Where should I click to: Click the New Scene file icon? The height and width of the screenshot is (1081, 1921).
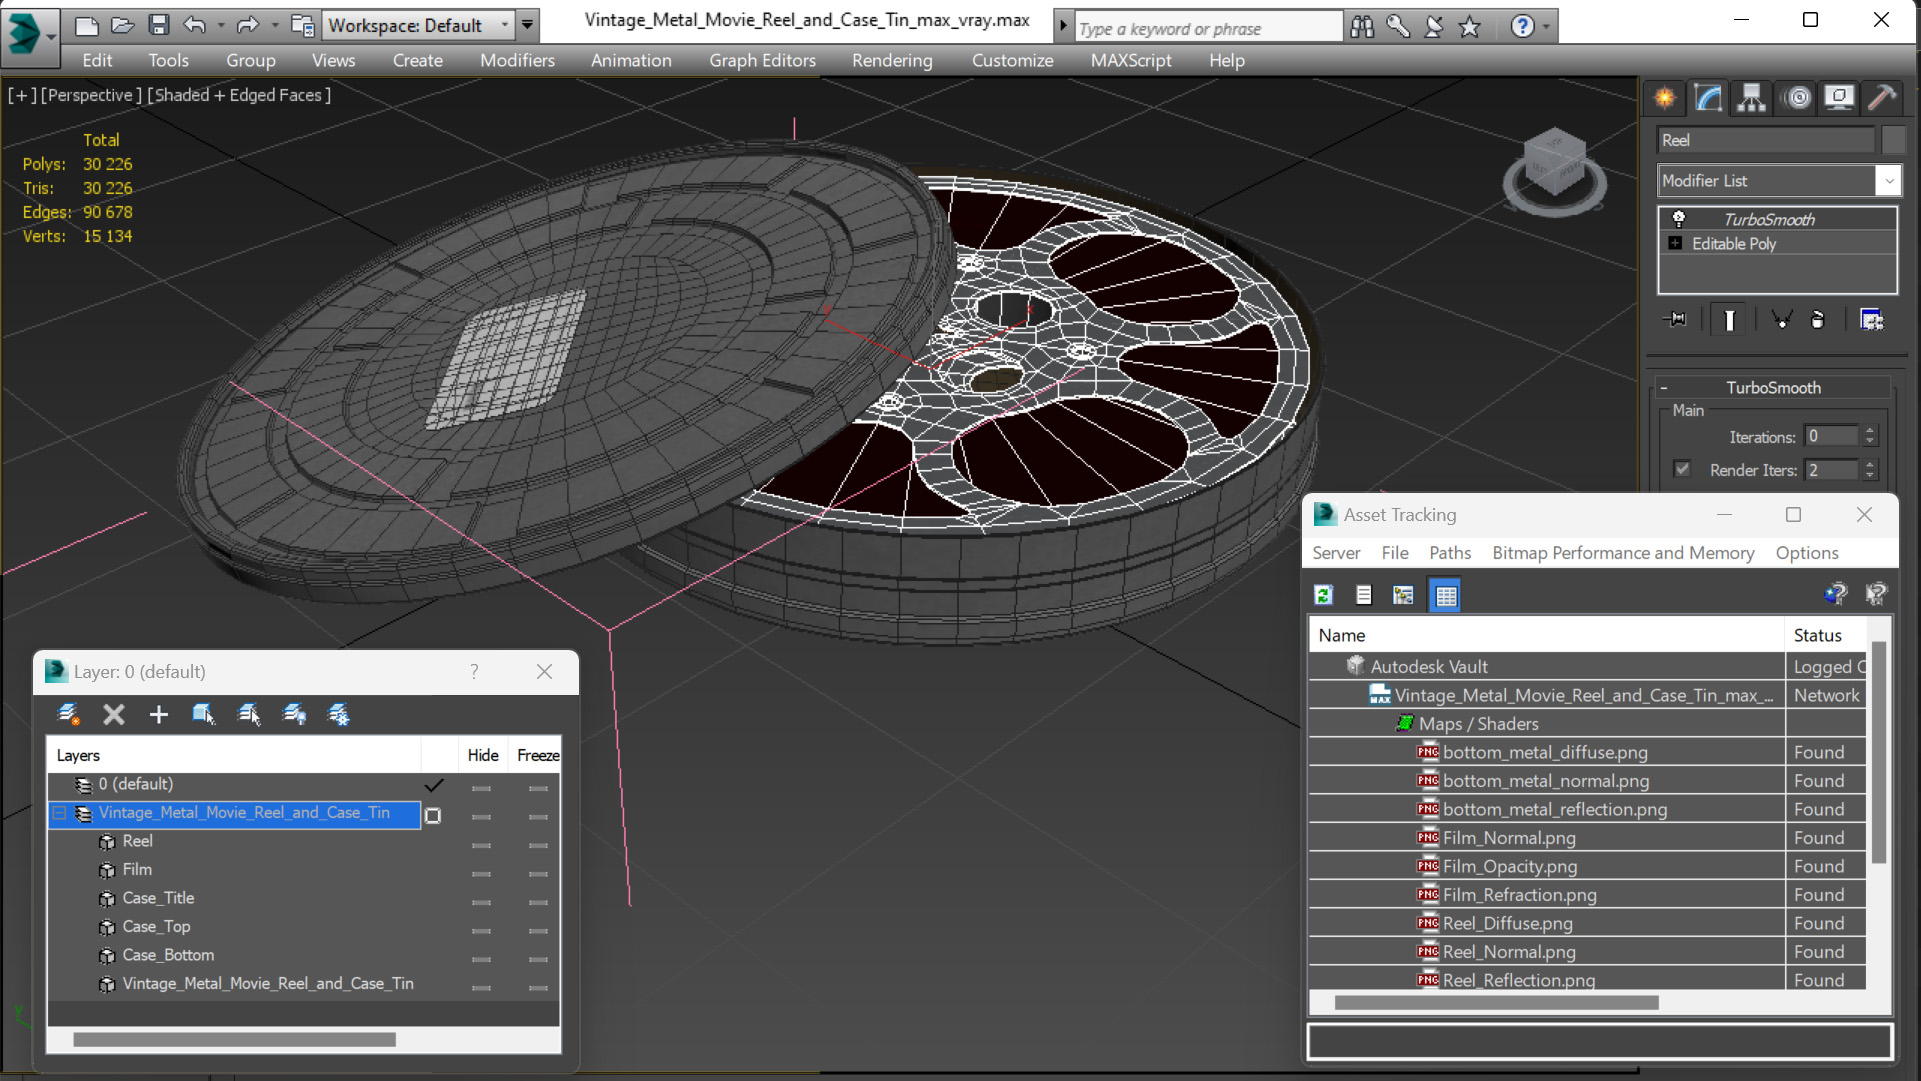[87, 25]
